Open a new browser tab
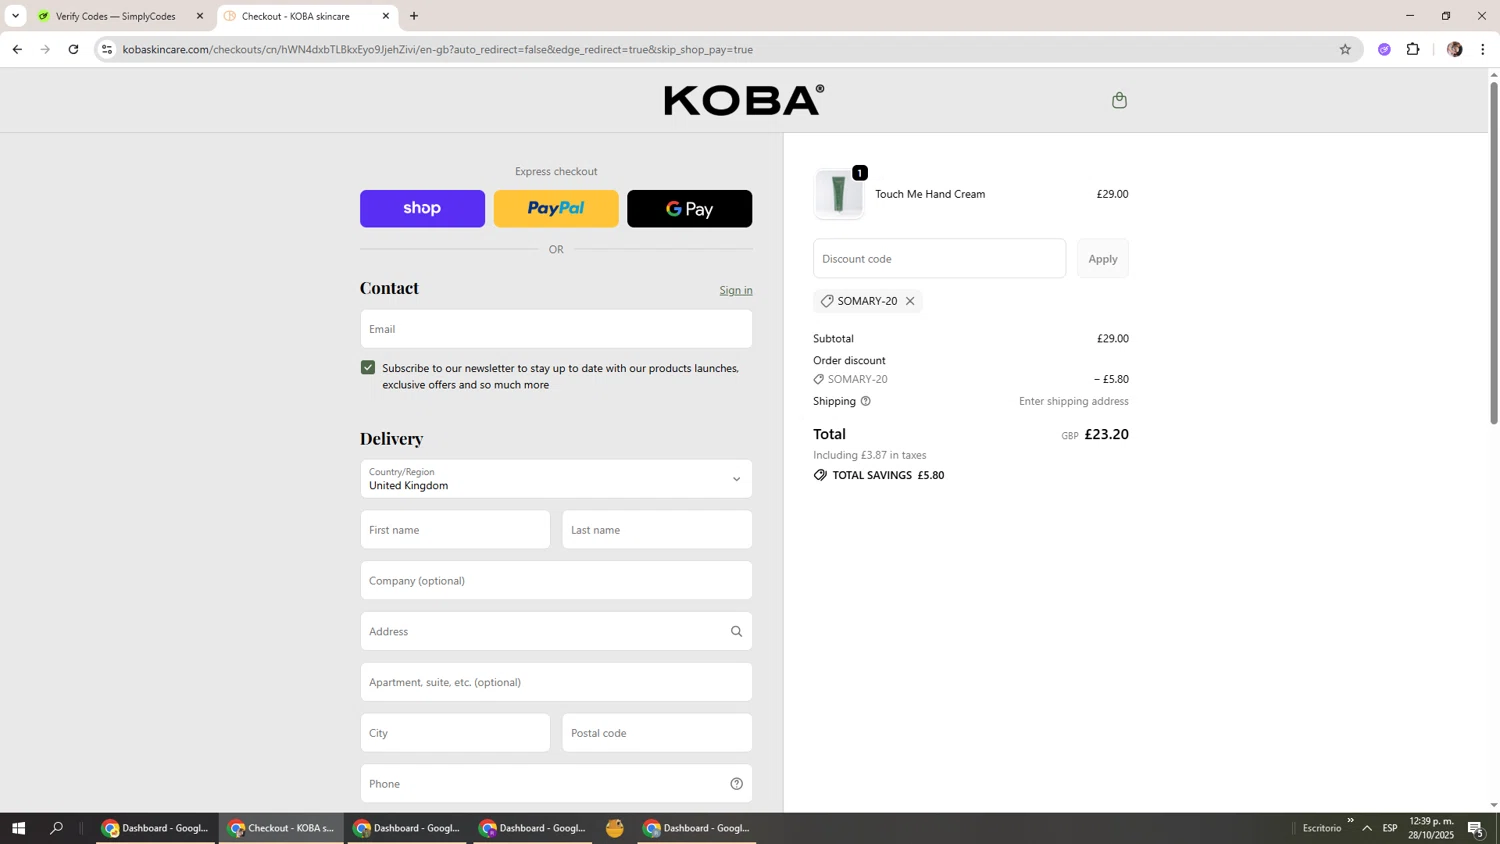The width and height of the screenshot is (1500, 844). click(414, 16)
